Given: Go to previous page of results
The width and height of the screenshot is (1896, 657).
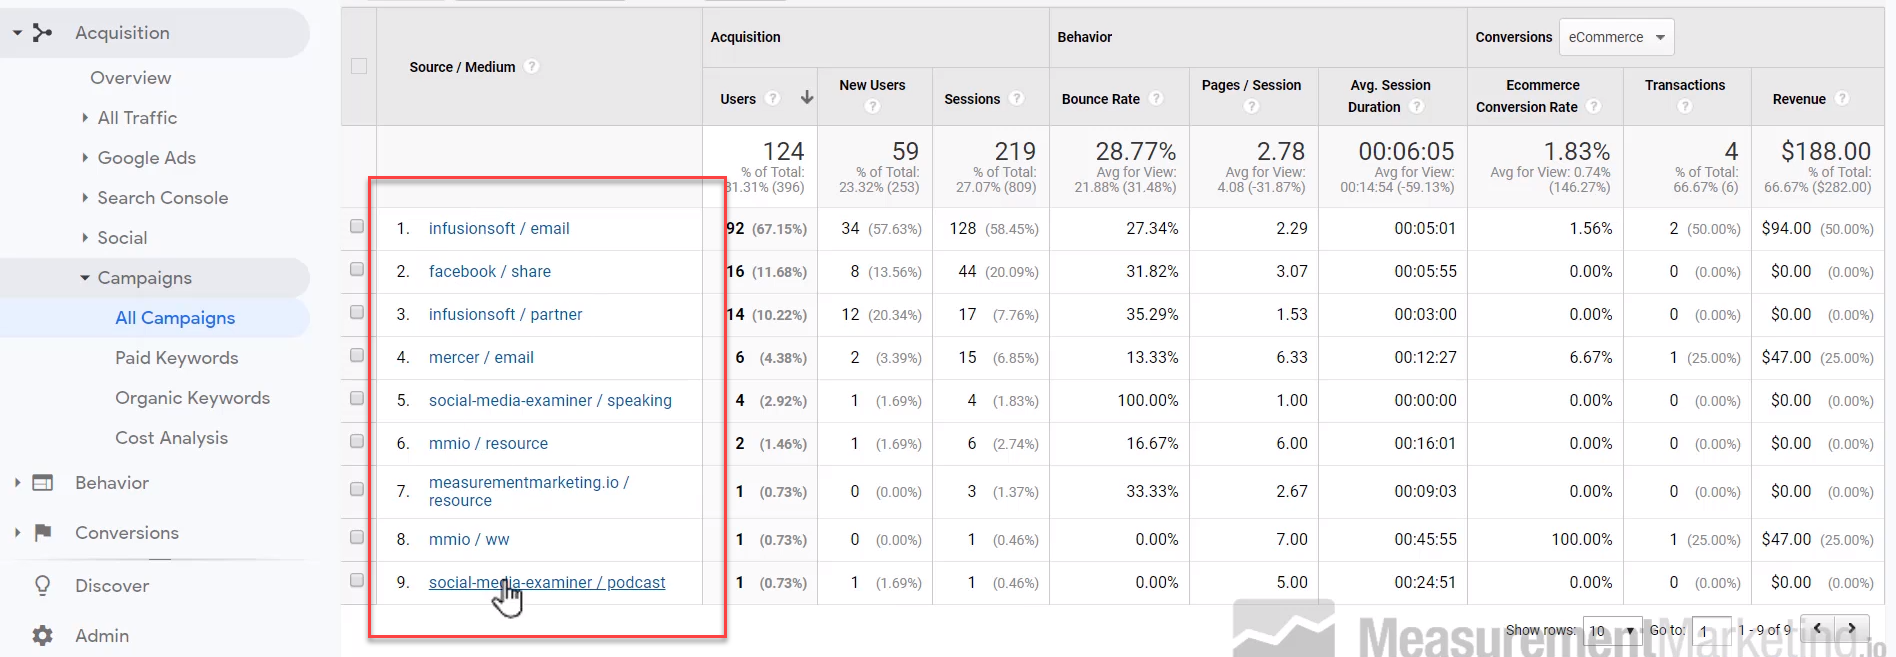Looking at the screenshot, I should pos(1817,629).
